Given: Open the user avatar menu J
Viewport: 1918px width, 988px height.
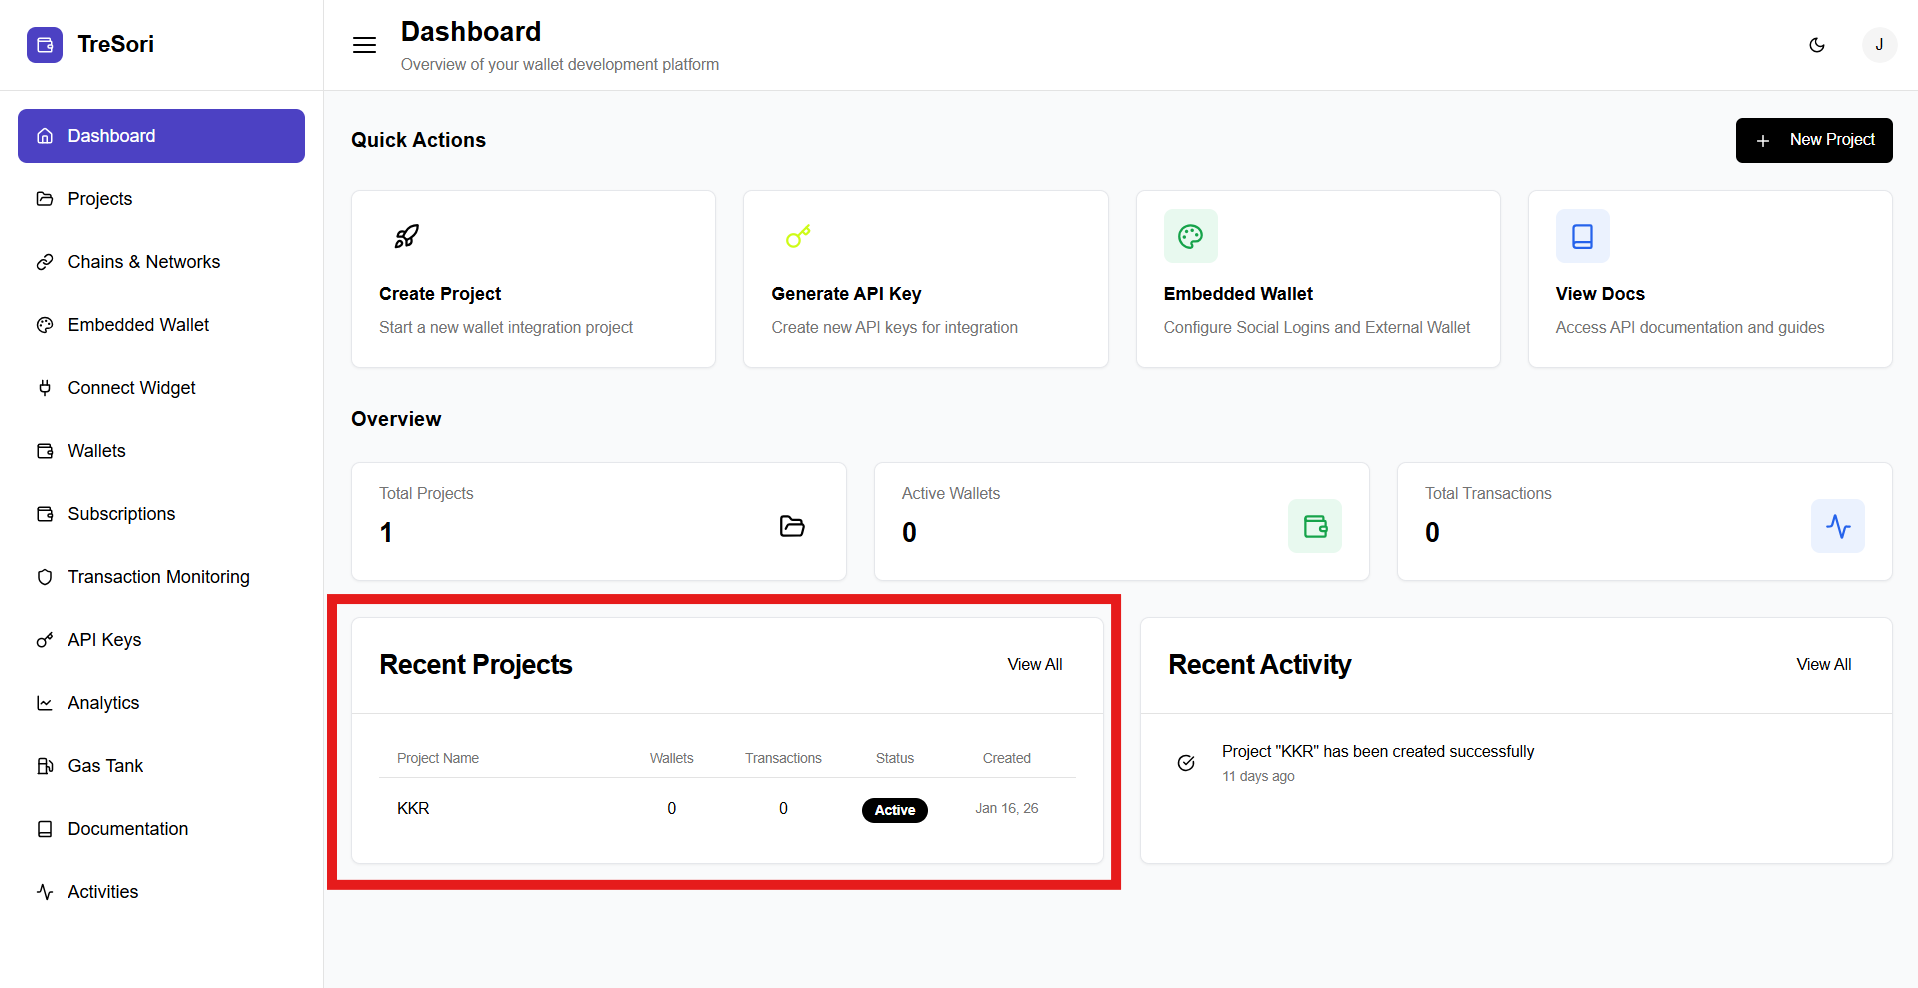Looking at the screenshot, I should pos(1879,45).
